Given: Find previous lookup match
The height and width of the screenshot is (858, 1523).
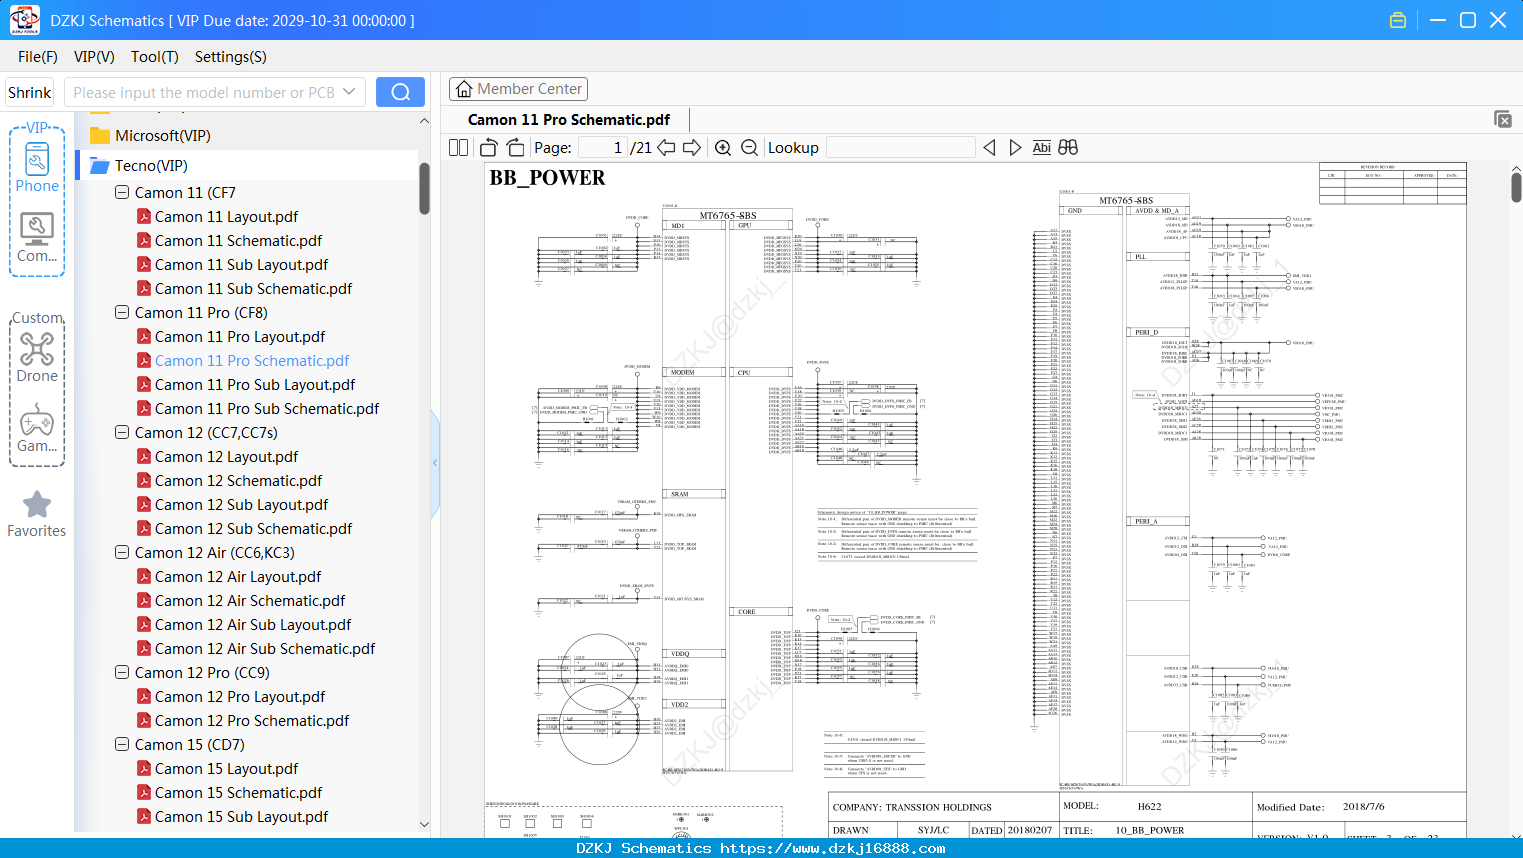Looking at the screenshot, I should (989, 147).
